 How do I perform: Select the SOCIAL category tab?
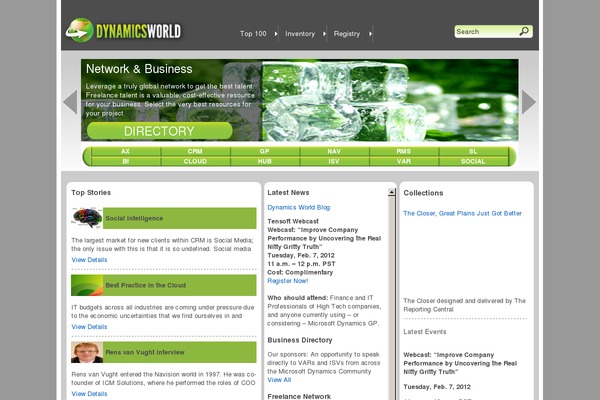(473, 161)
